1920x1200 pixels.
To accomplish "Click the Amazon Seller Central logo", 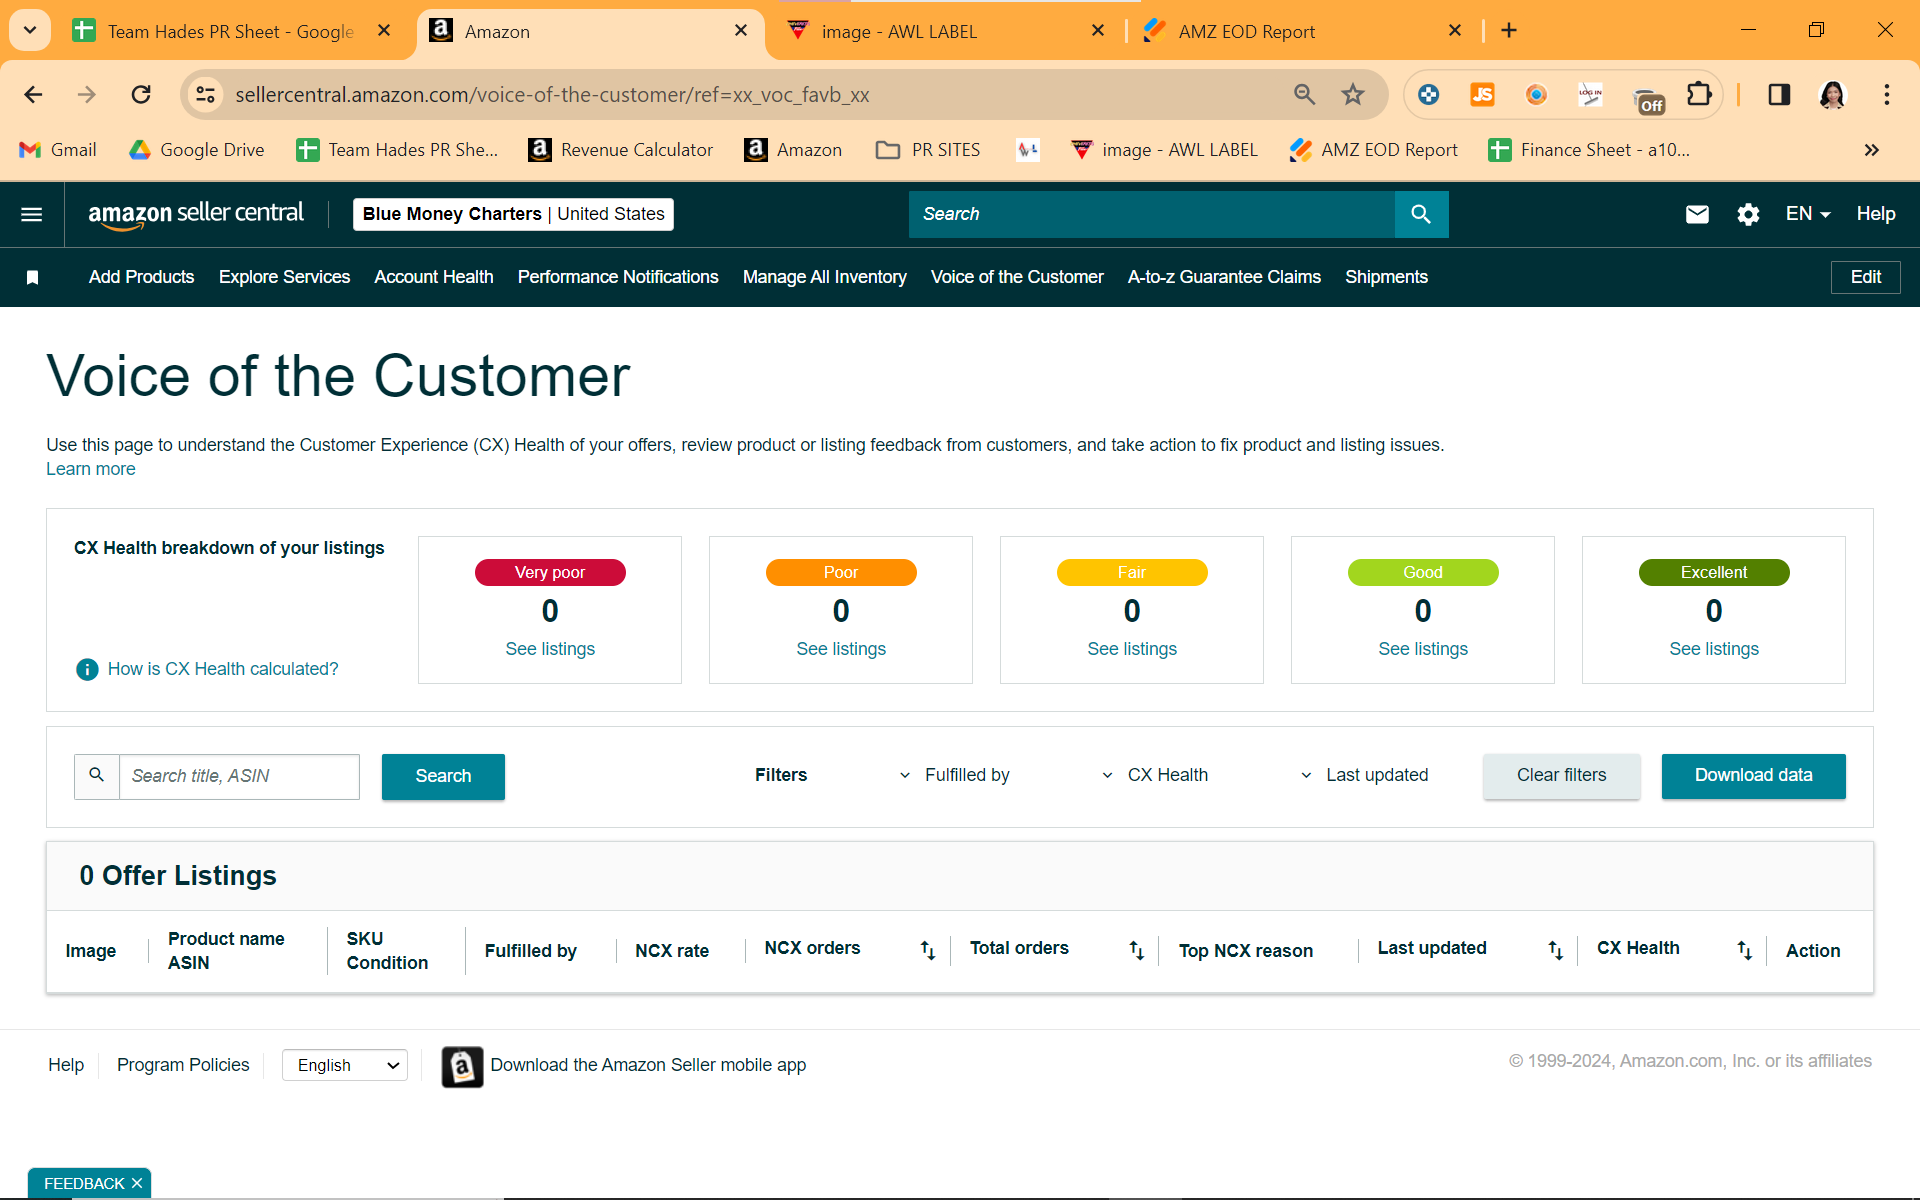I will [196, 214].
